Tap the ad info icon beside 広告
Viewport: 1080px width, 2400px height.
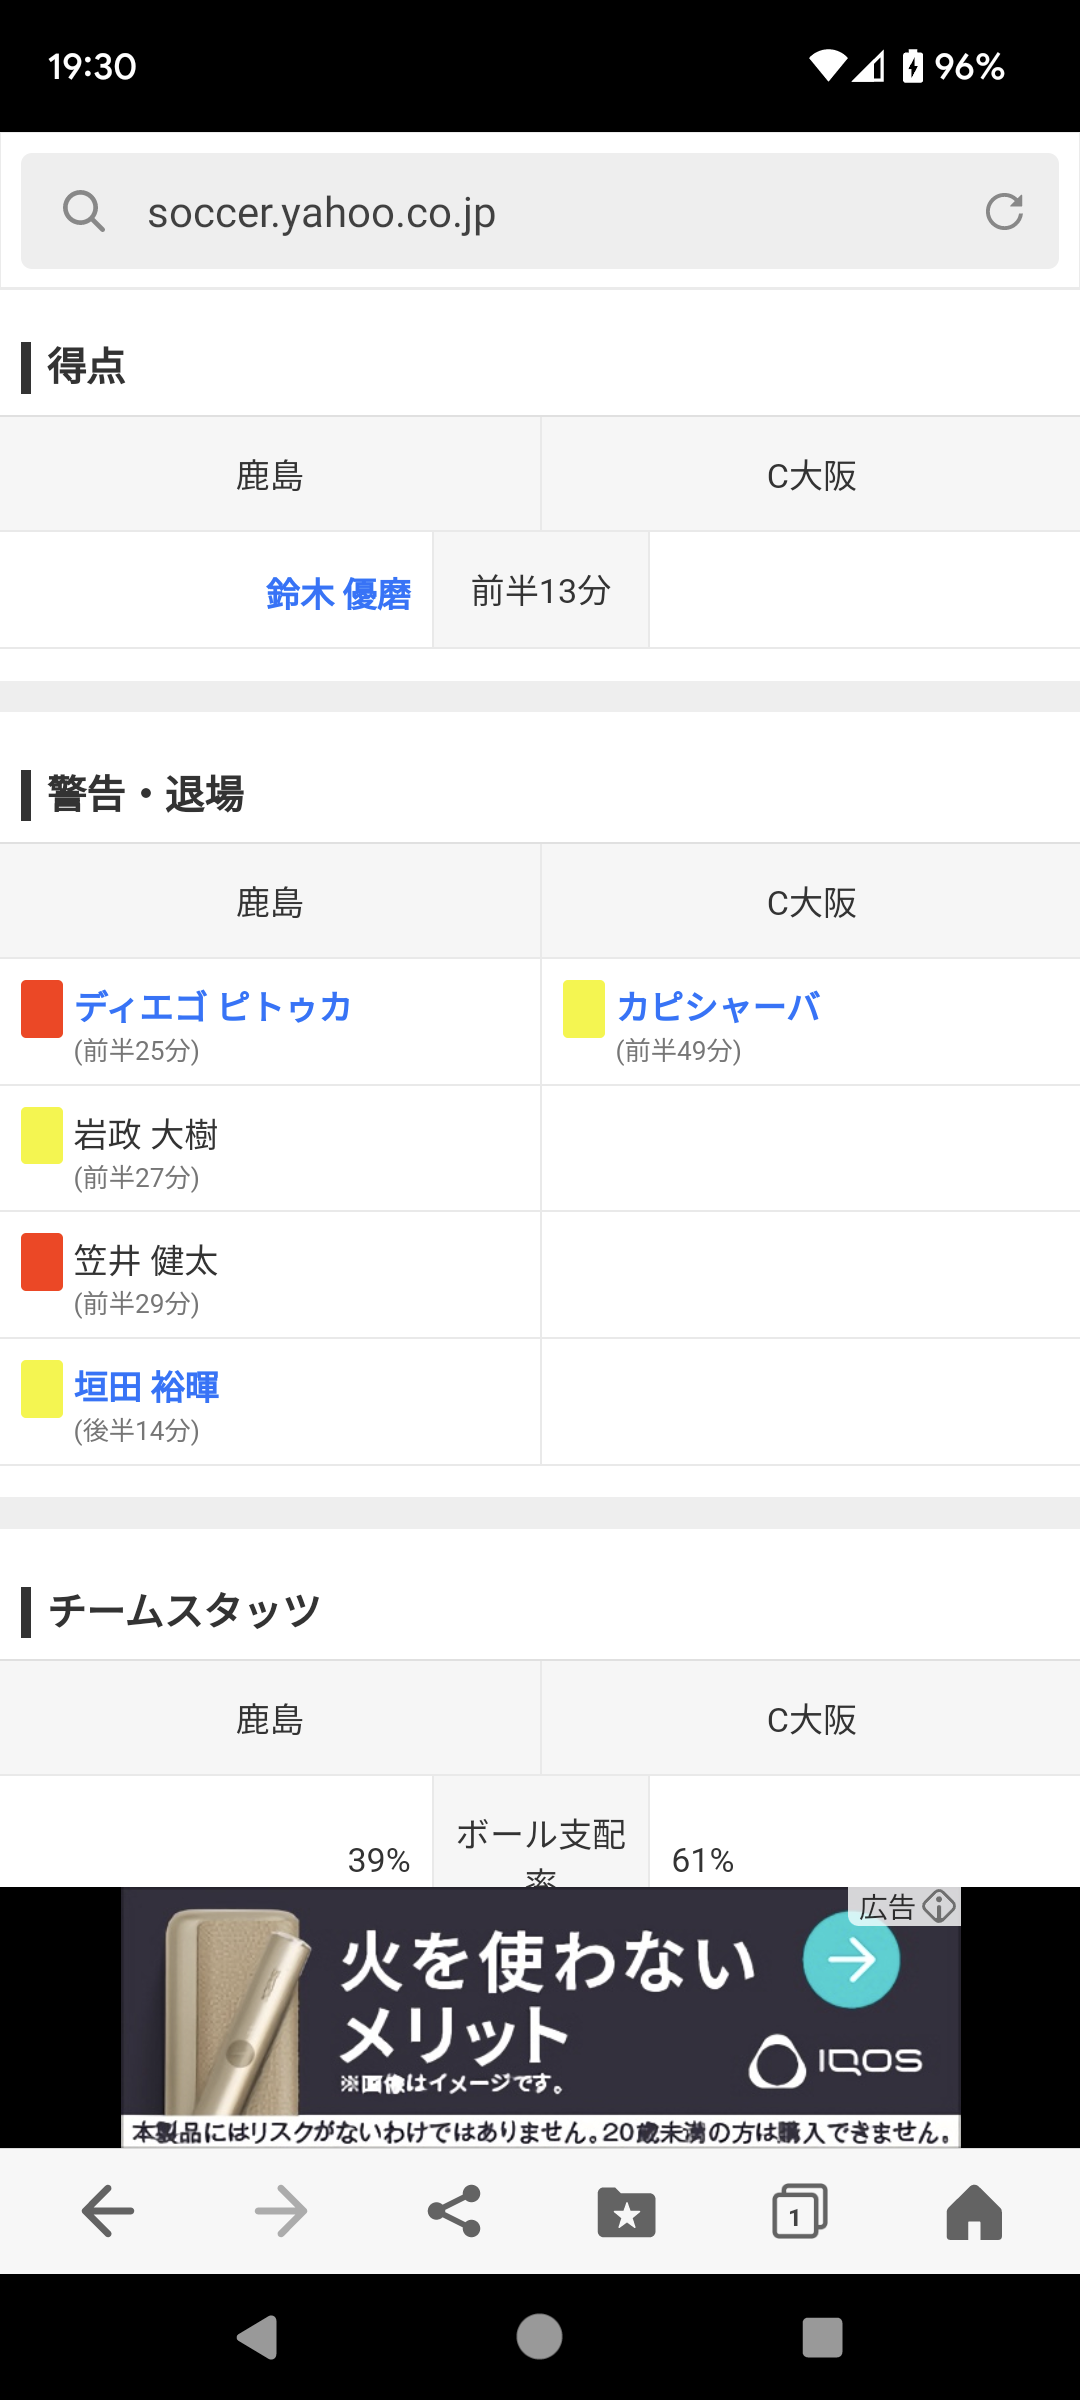point(939,1906)
